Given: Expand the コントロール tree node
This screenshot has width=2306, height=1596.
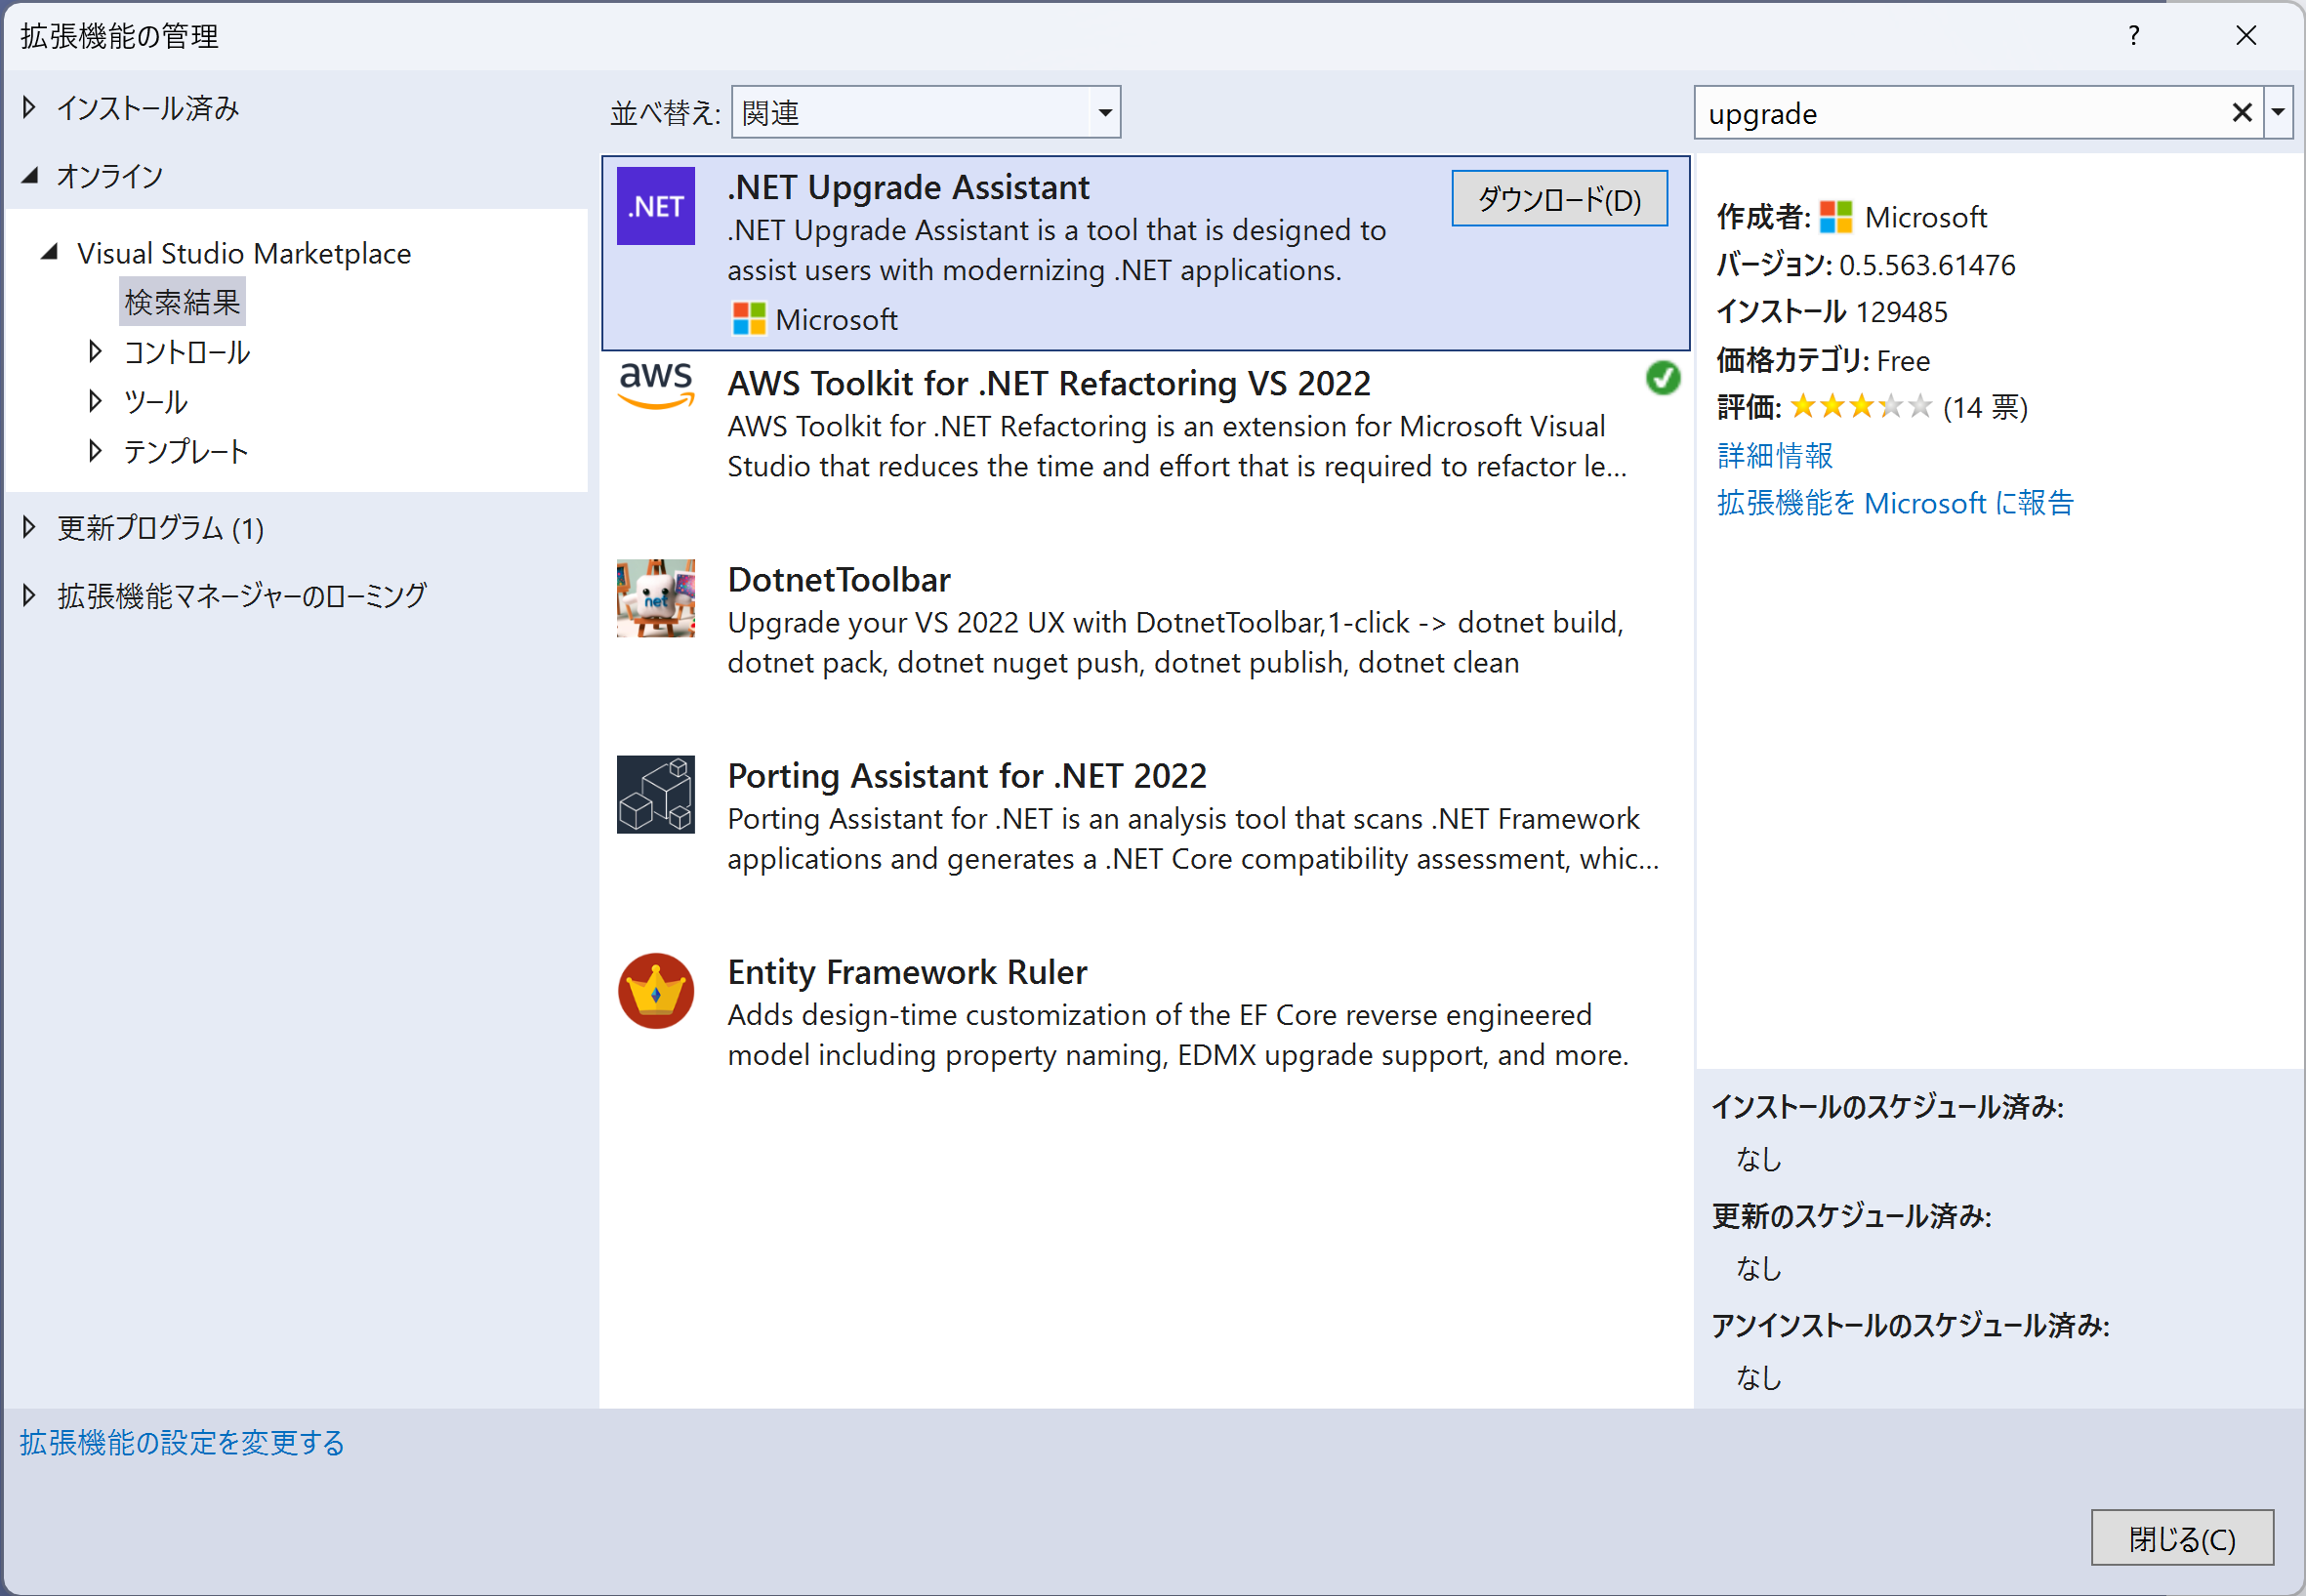Looking at the screenshot, I should [x=95, y=351].
